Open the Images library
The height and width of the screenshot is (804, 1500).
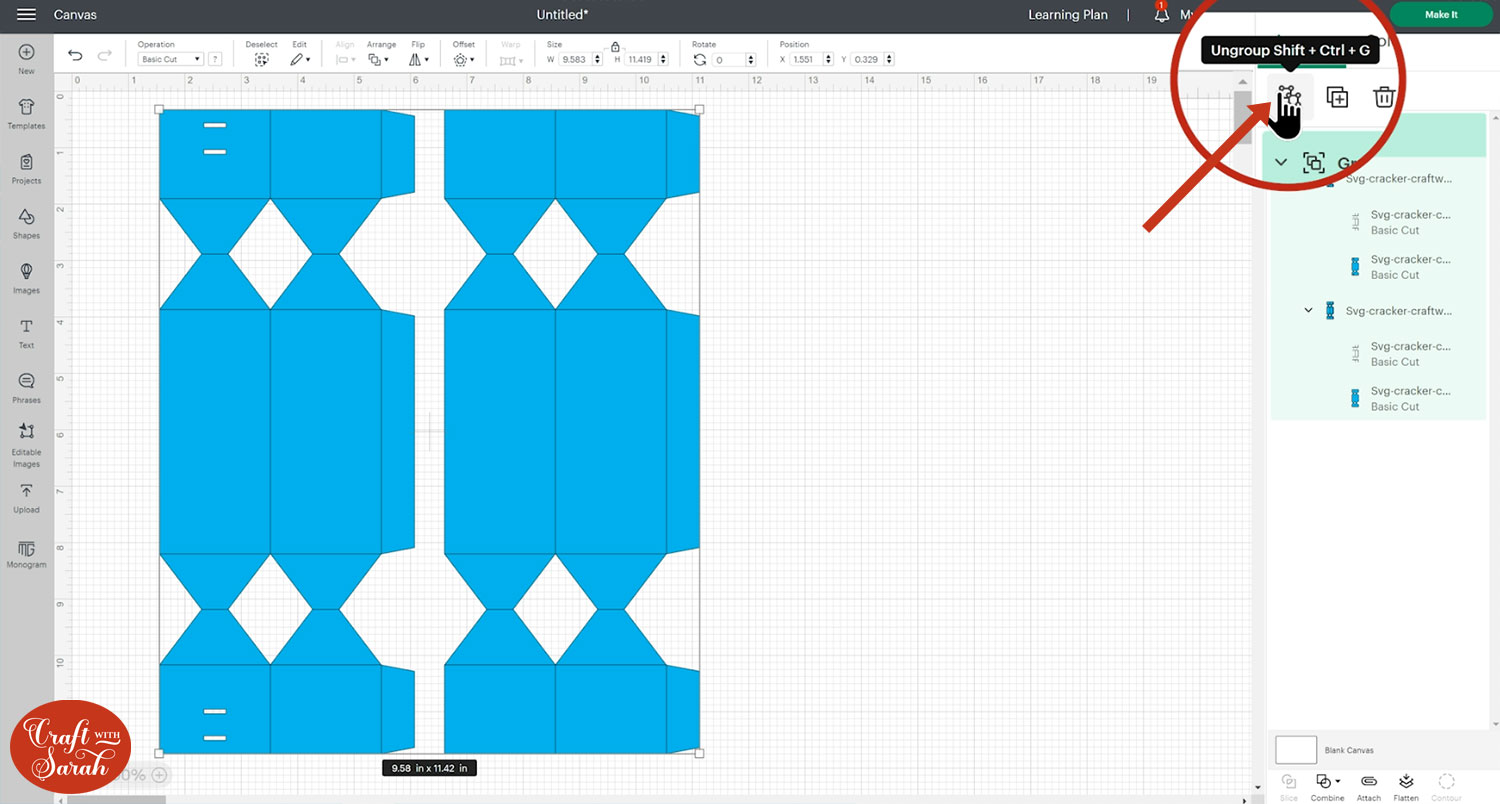coord(26,277)
